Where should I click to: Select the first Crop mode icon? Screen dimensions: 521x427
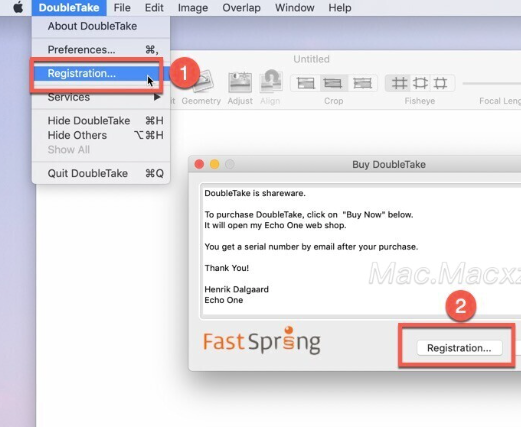[x=306, y=83]
